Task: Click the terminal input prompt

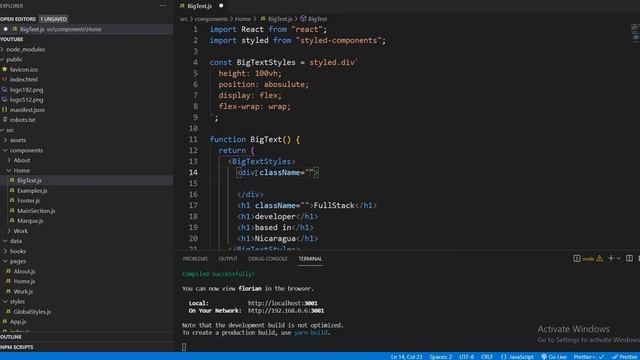Action: [184, 347]
